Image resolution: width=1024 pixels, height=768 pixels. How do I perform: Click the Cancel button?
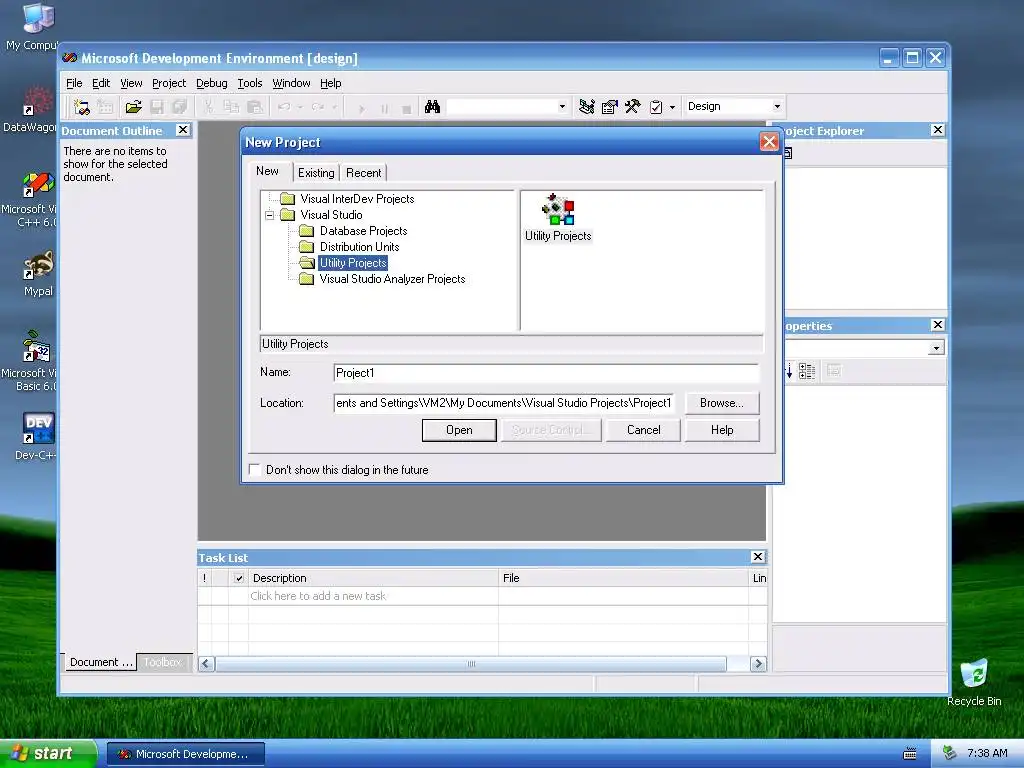643,430
